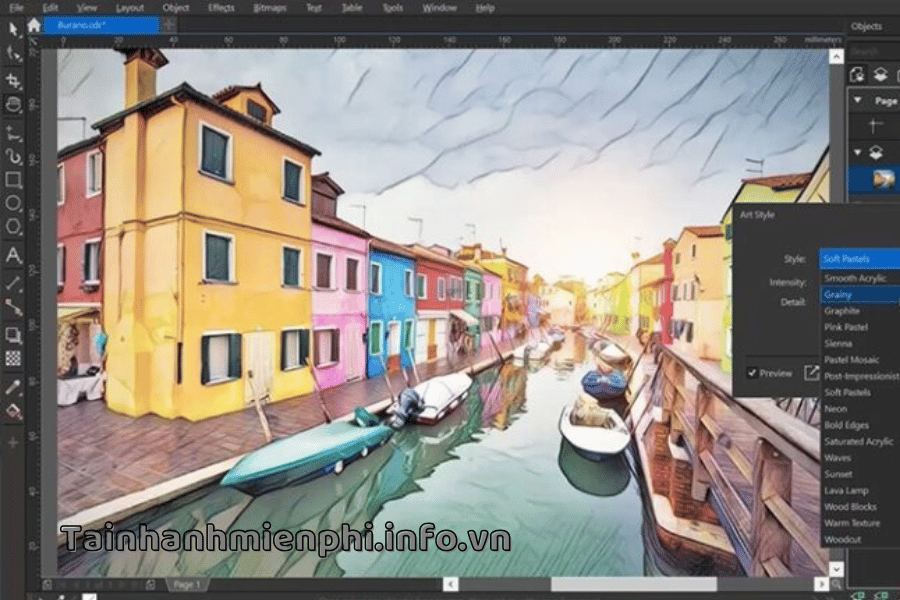
Task: Select the Text tool
Action: (x=13, y=256)
